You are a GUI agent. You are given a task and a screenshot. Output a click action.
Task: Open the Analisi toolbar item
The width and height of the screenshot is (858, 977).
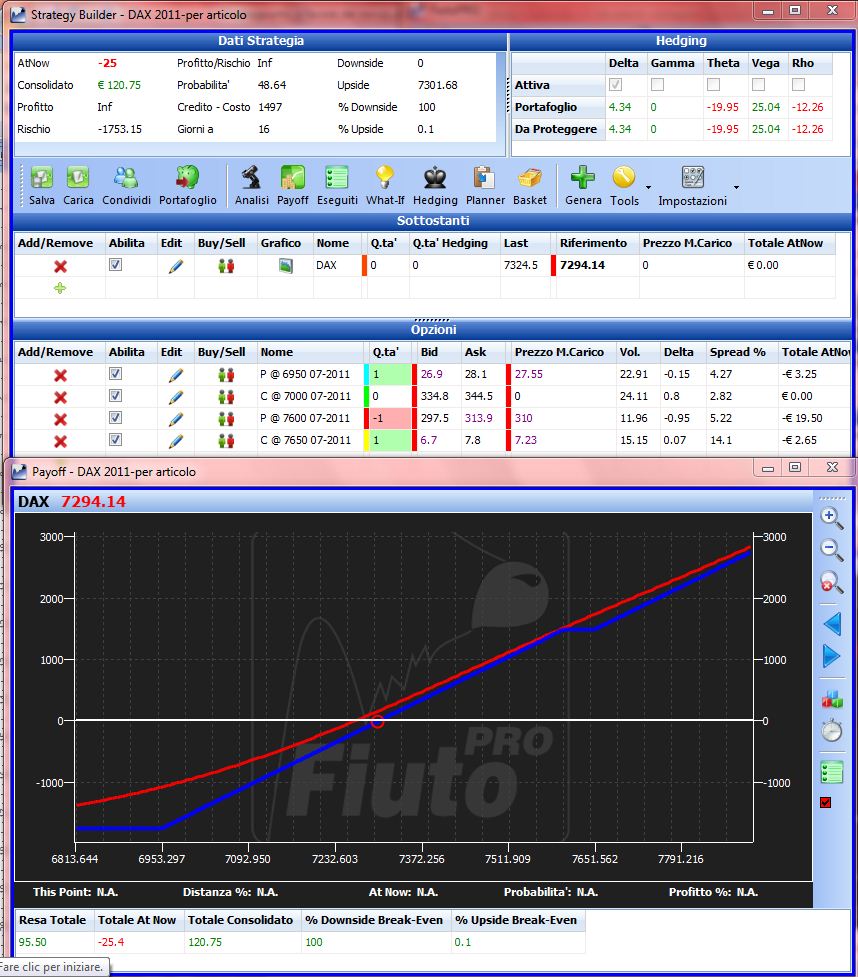tap(252, 185)
